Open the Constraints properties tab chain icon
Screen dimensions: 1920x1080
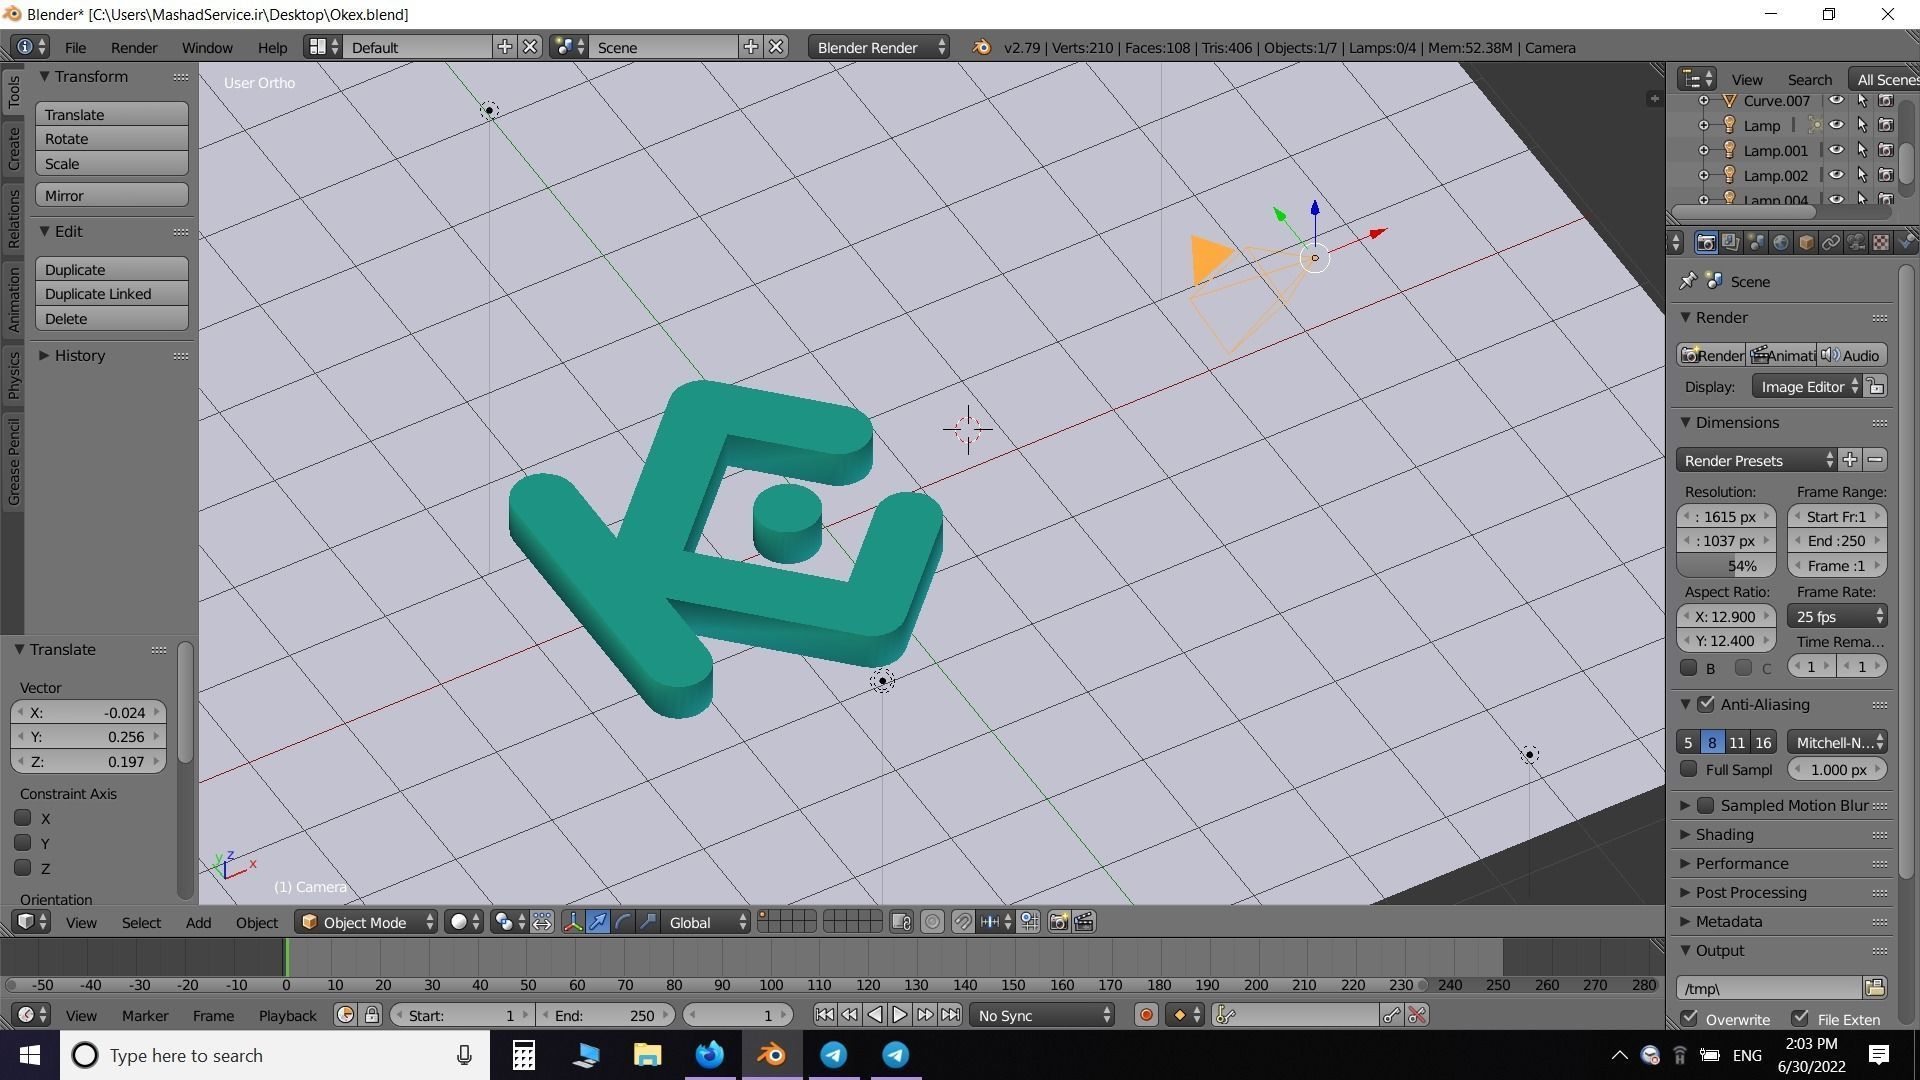point(1831,243)
